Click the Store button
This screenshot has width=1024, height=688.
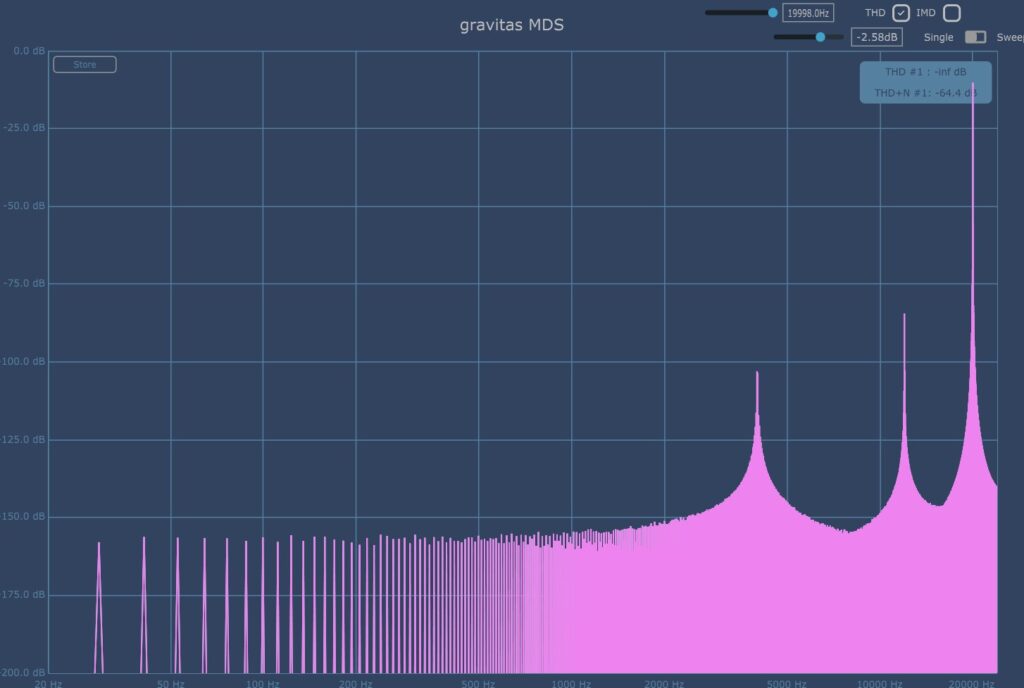(85, 65)
